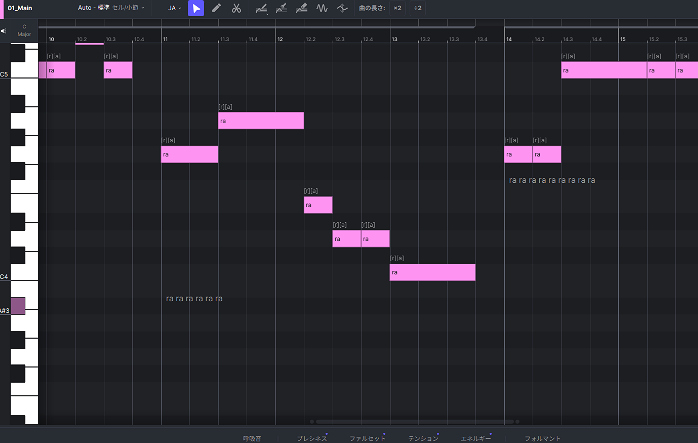Select the wavy-line tool left of 曲の長さ
This screenshot has width=698, height=443.
point(343,8)
